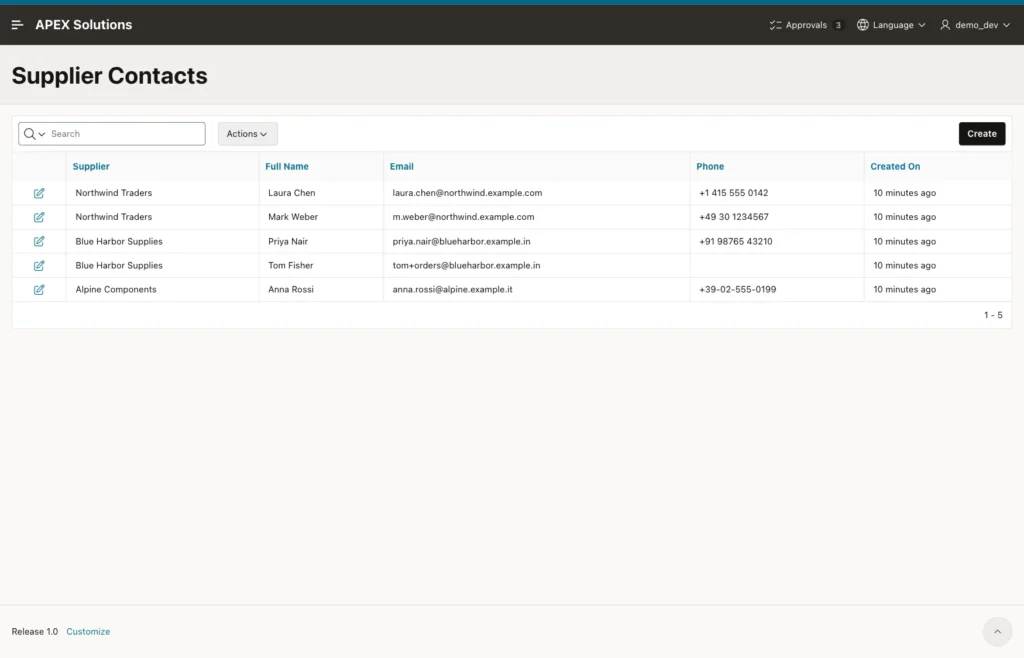Click the Release 1.0 footer text
This screenshot has height=658, width=1024.
pos(35,631)
